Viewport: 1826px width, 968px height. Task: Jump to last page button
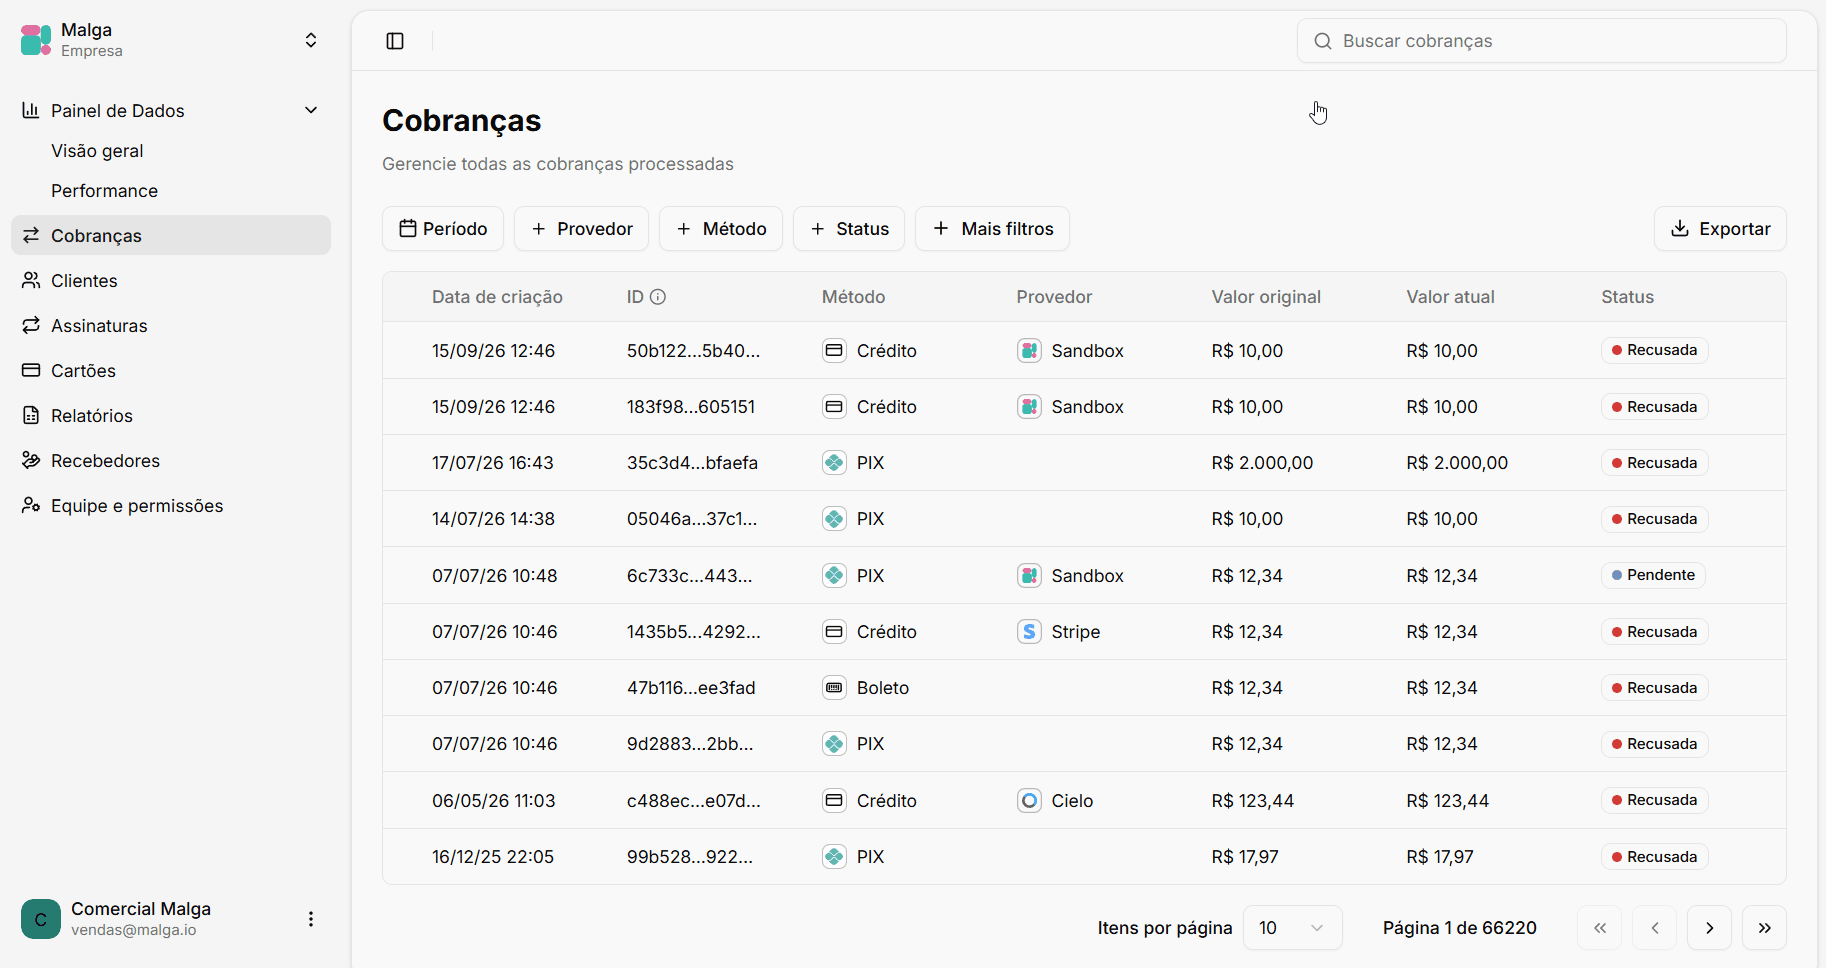[1765, 928]
